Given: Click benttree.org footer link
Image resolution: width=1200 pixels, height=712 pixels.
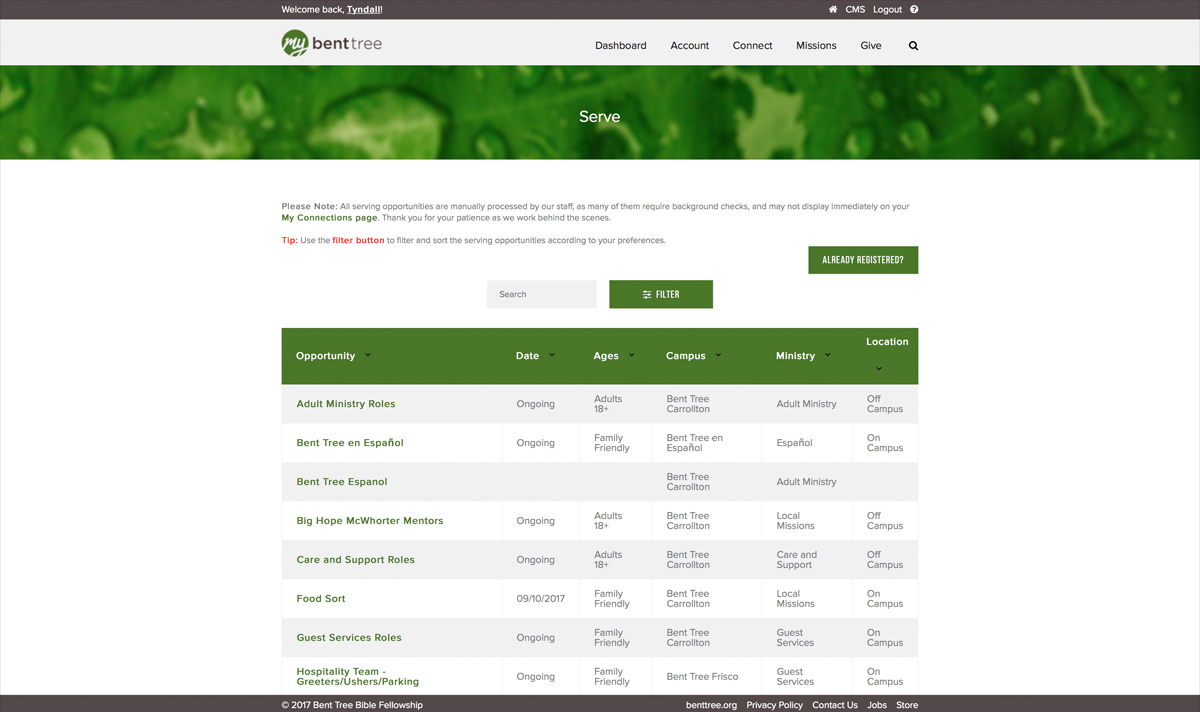Looking at the screenshot, I should tap(711, 705).
